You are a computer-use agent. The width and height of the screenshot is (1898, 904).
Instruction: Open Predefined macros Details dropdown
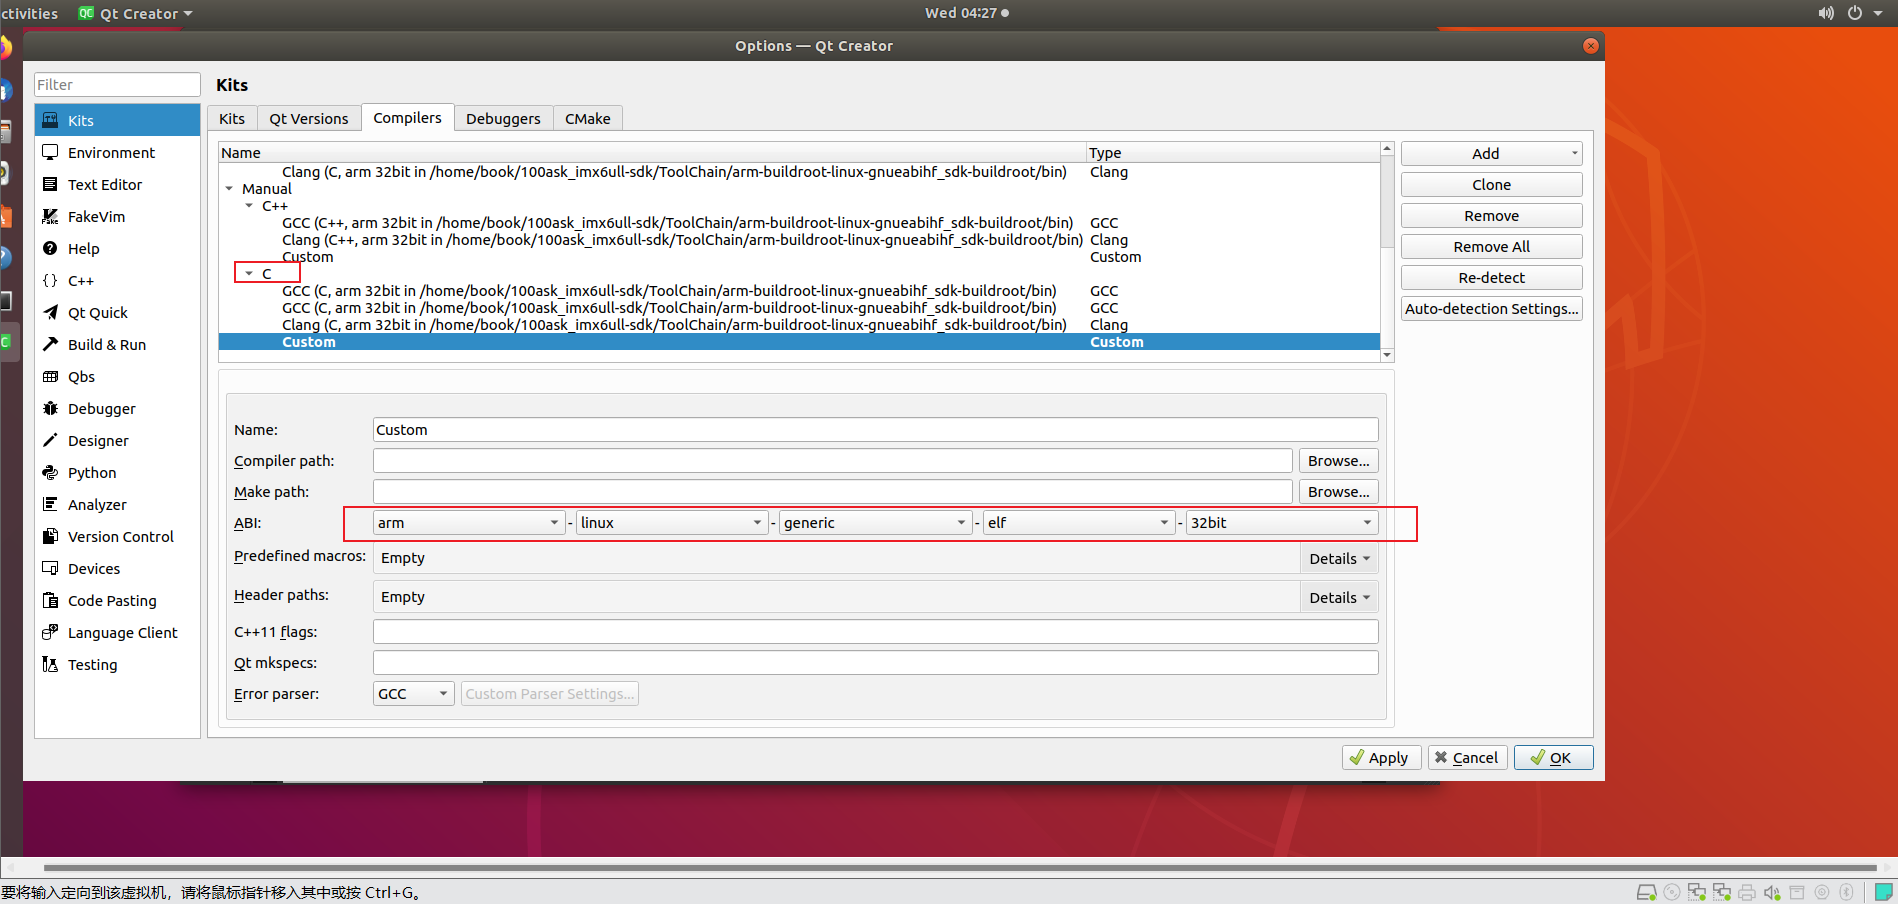pos(1338,558)
